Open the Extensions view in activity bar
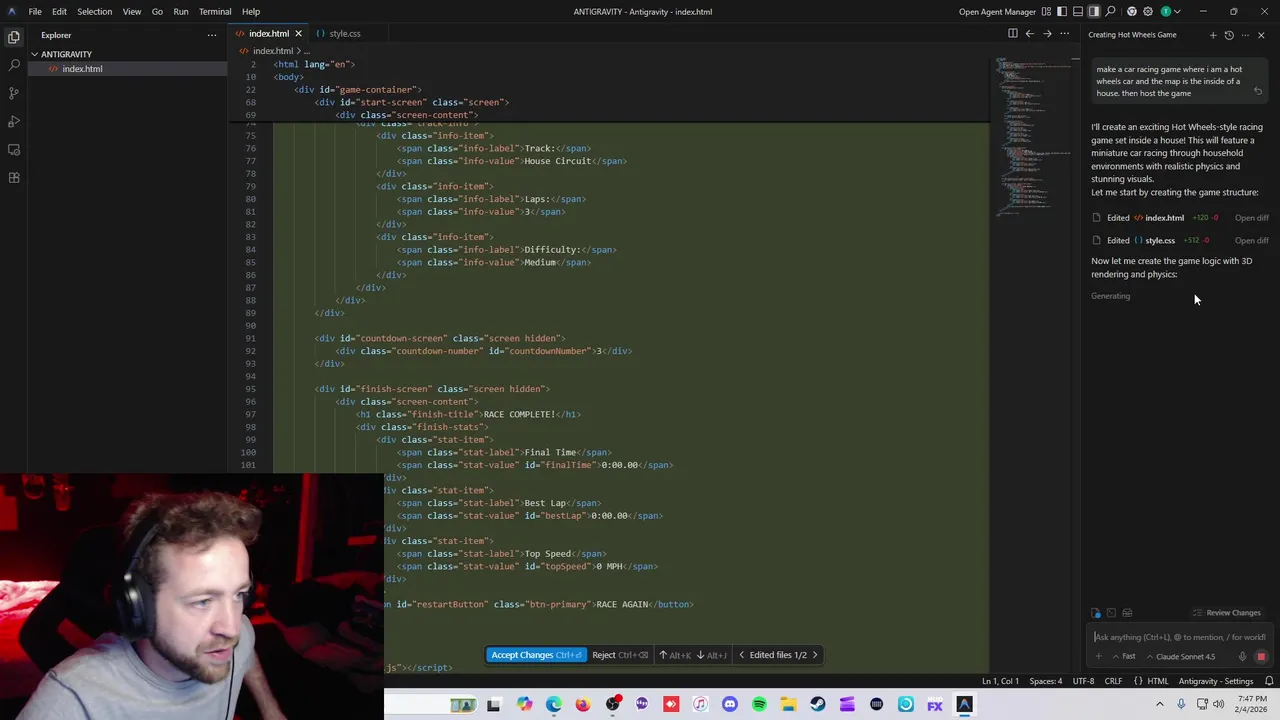1280x720 pixels. click(x=14, y=177)
